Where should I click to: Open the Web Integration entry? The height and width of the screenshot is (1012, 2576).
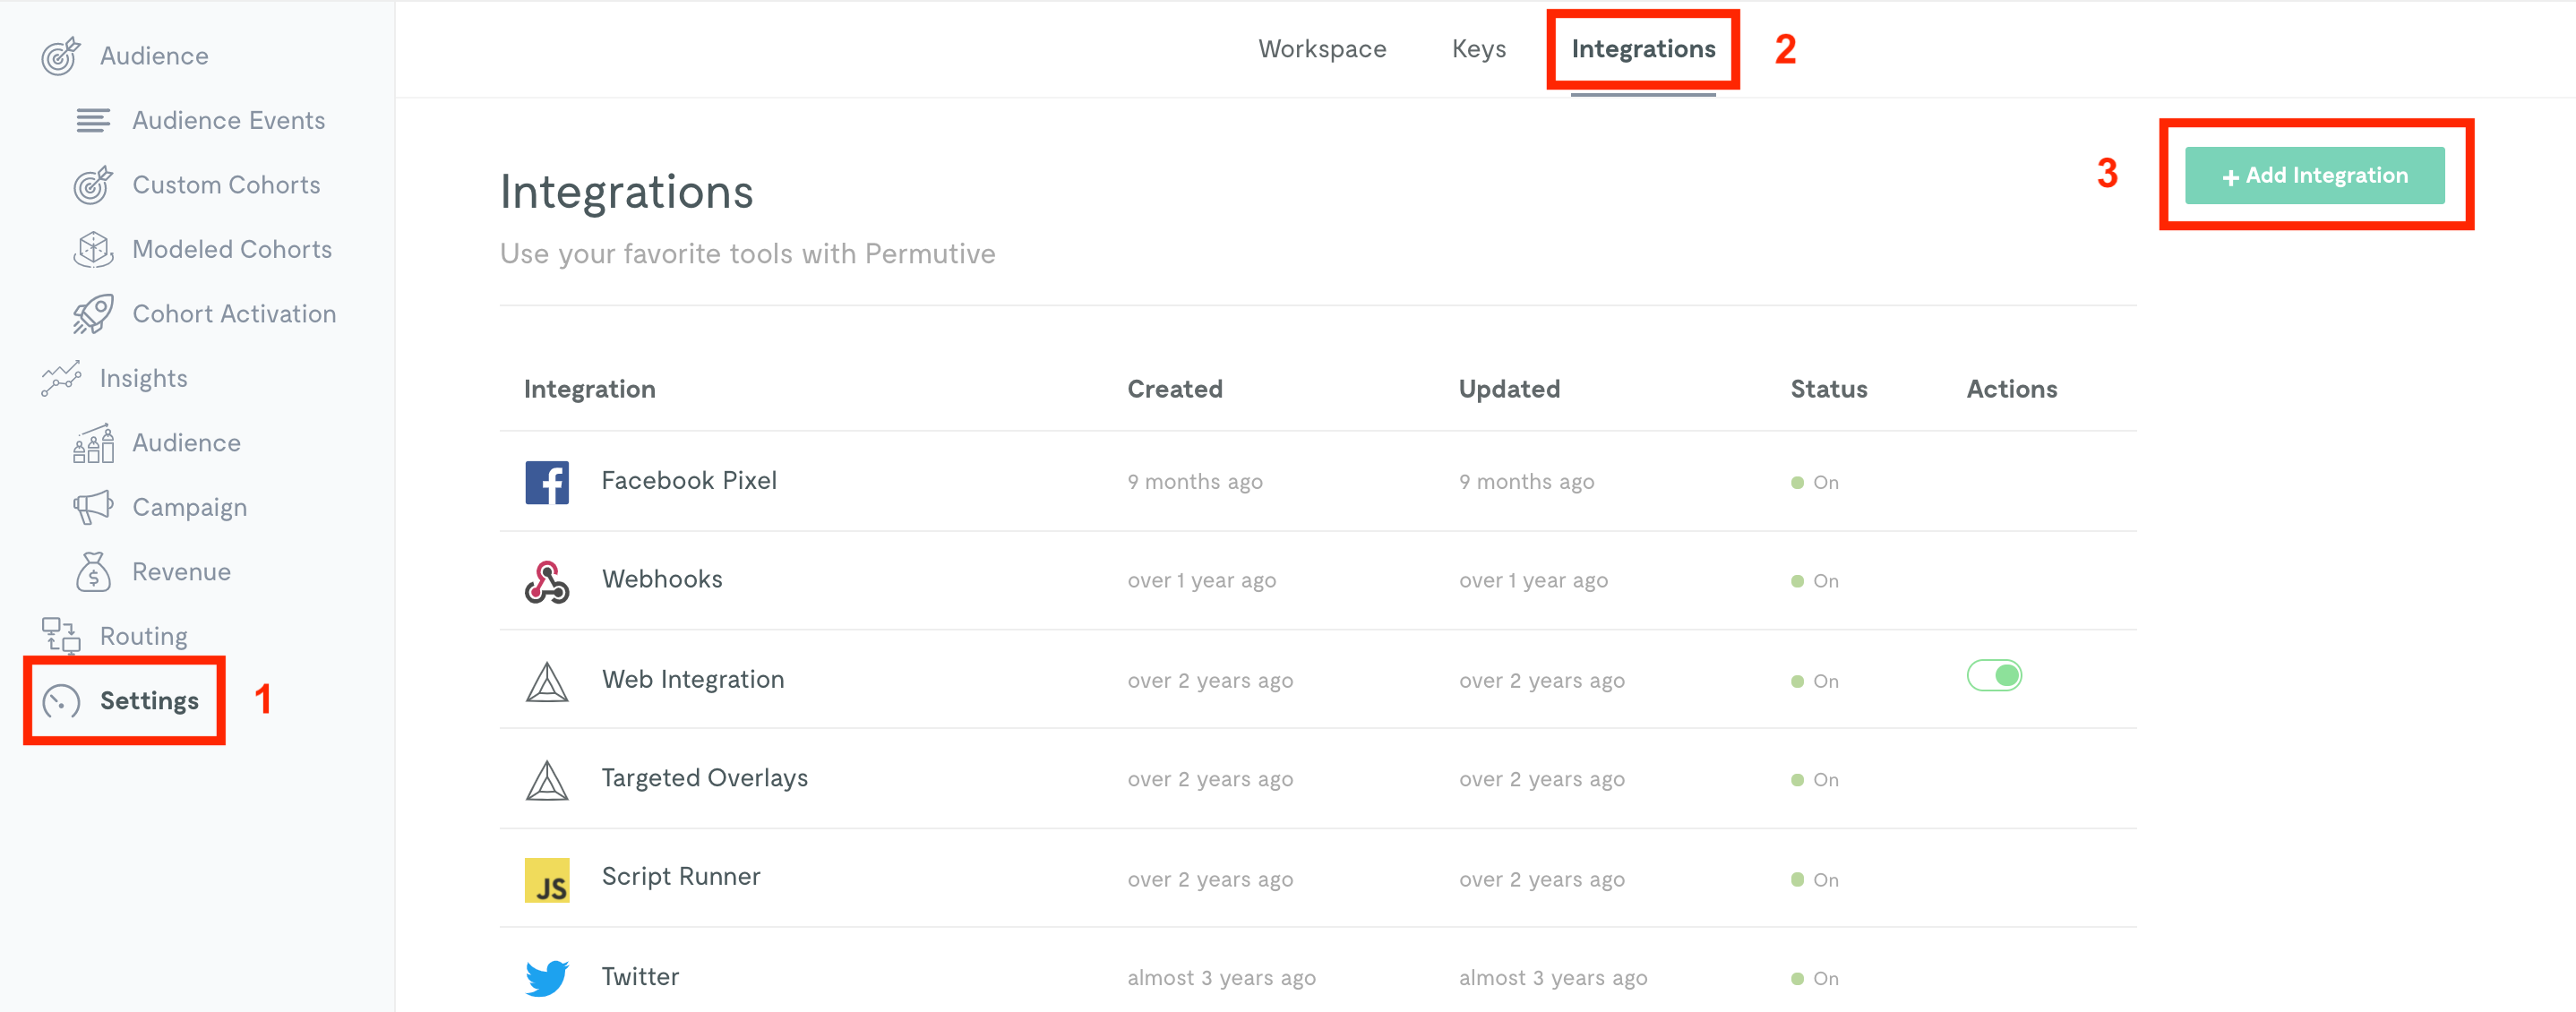693,680
